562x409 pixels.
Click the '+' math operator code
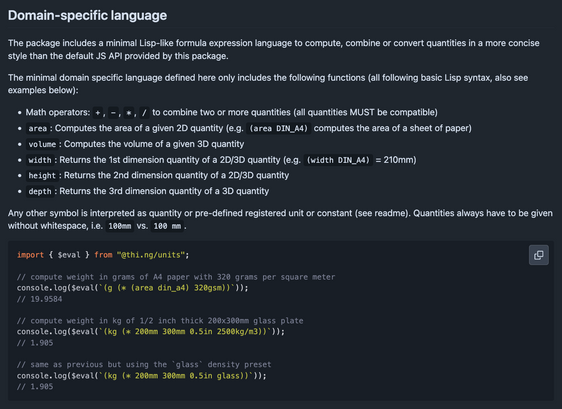(x=97, y=113)
